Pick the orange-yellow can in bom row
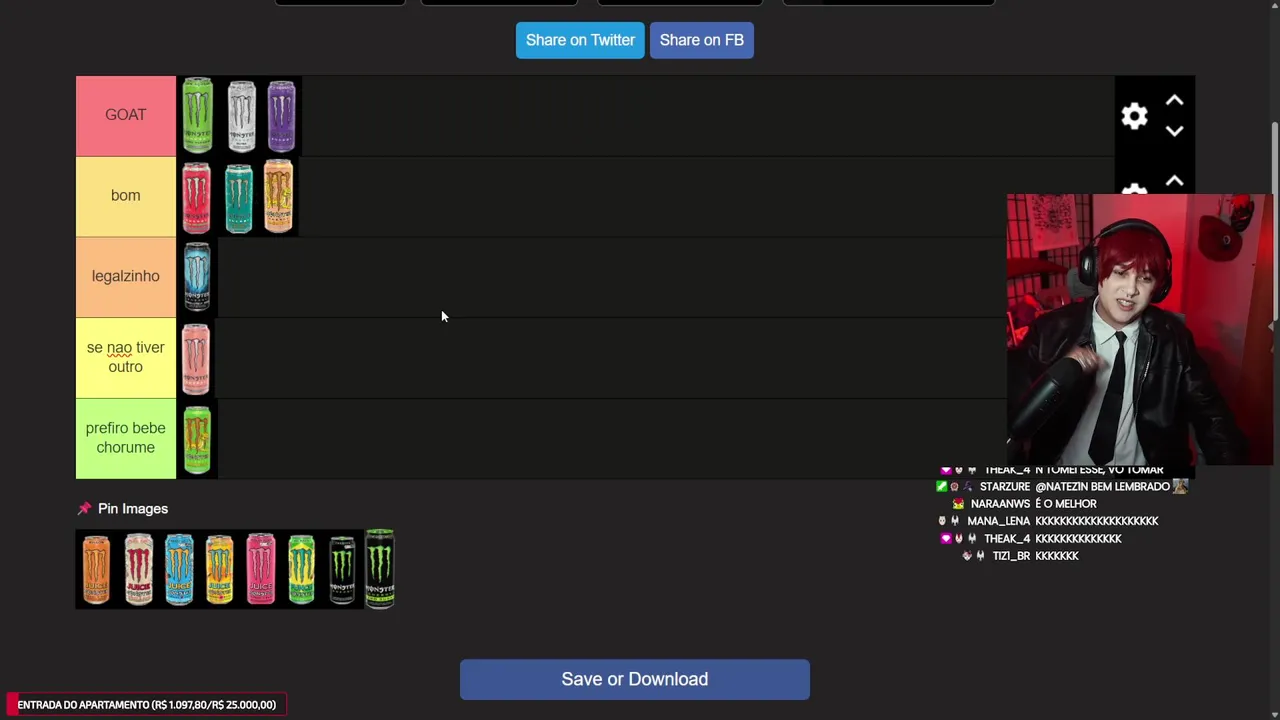This screenshot has width=1280, height=720. tap(278, 196)
